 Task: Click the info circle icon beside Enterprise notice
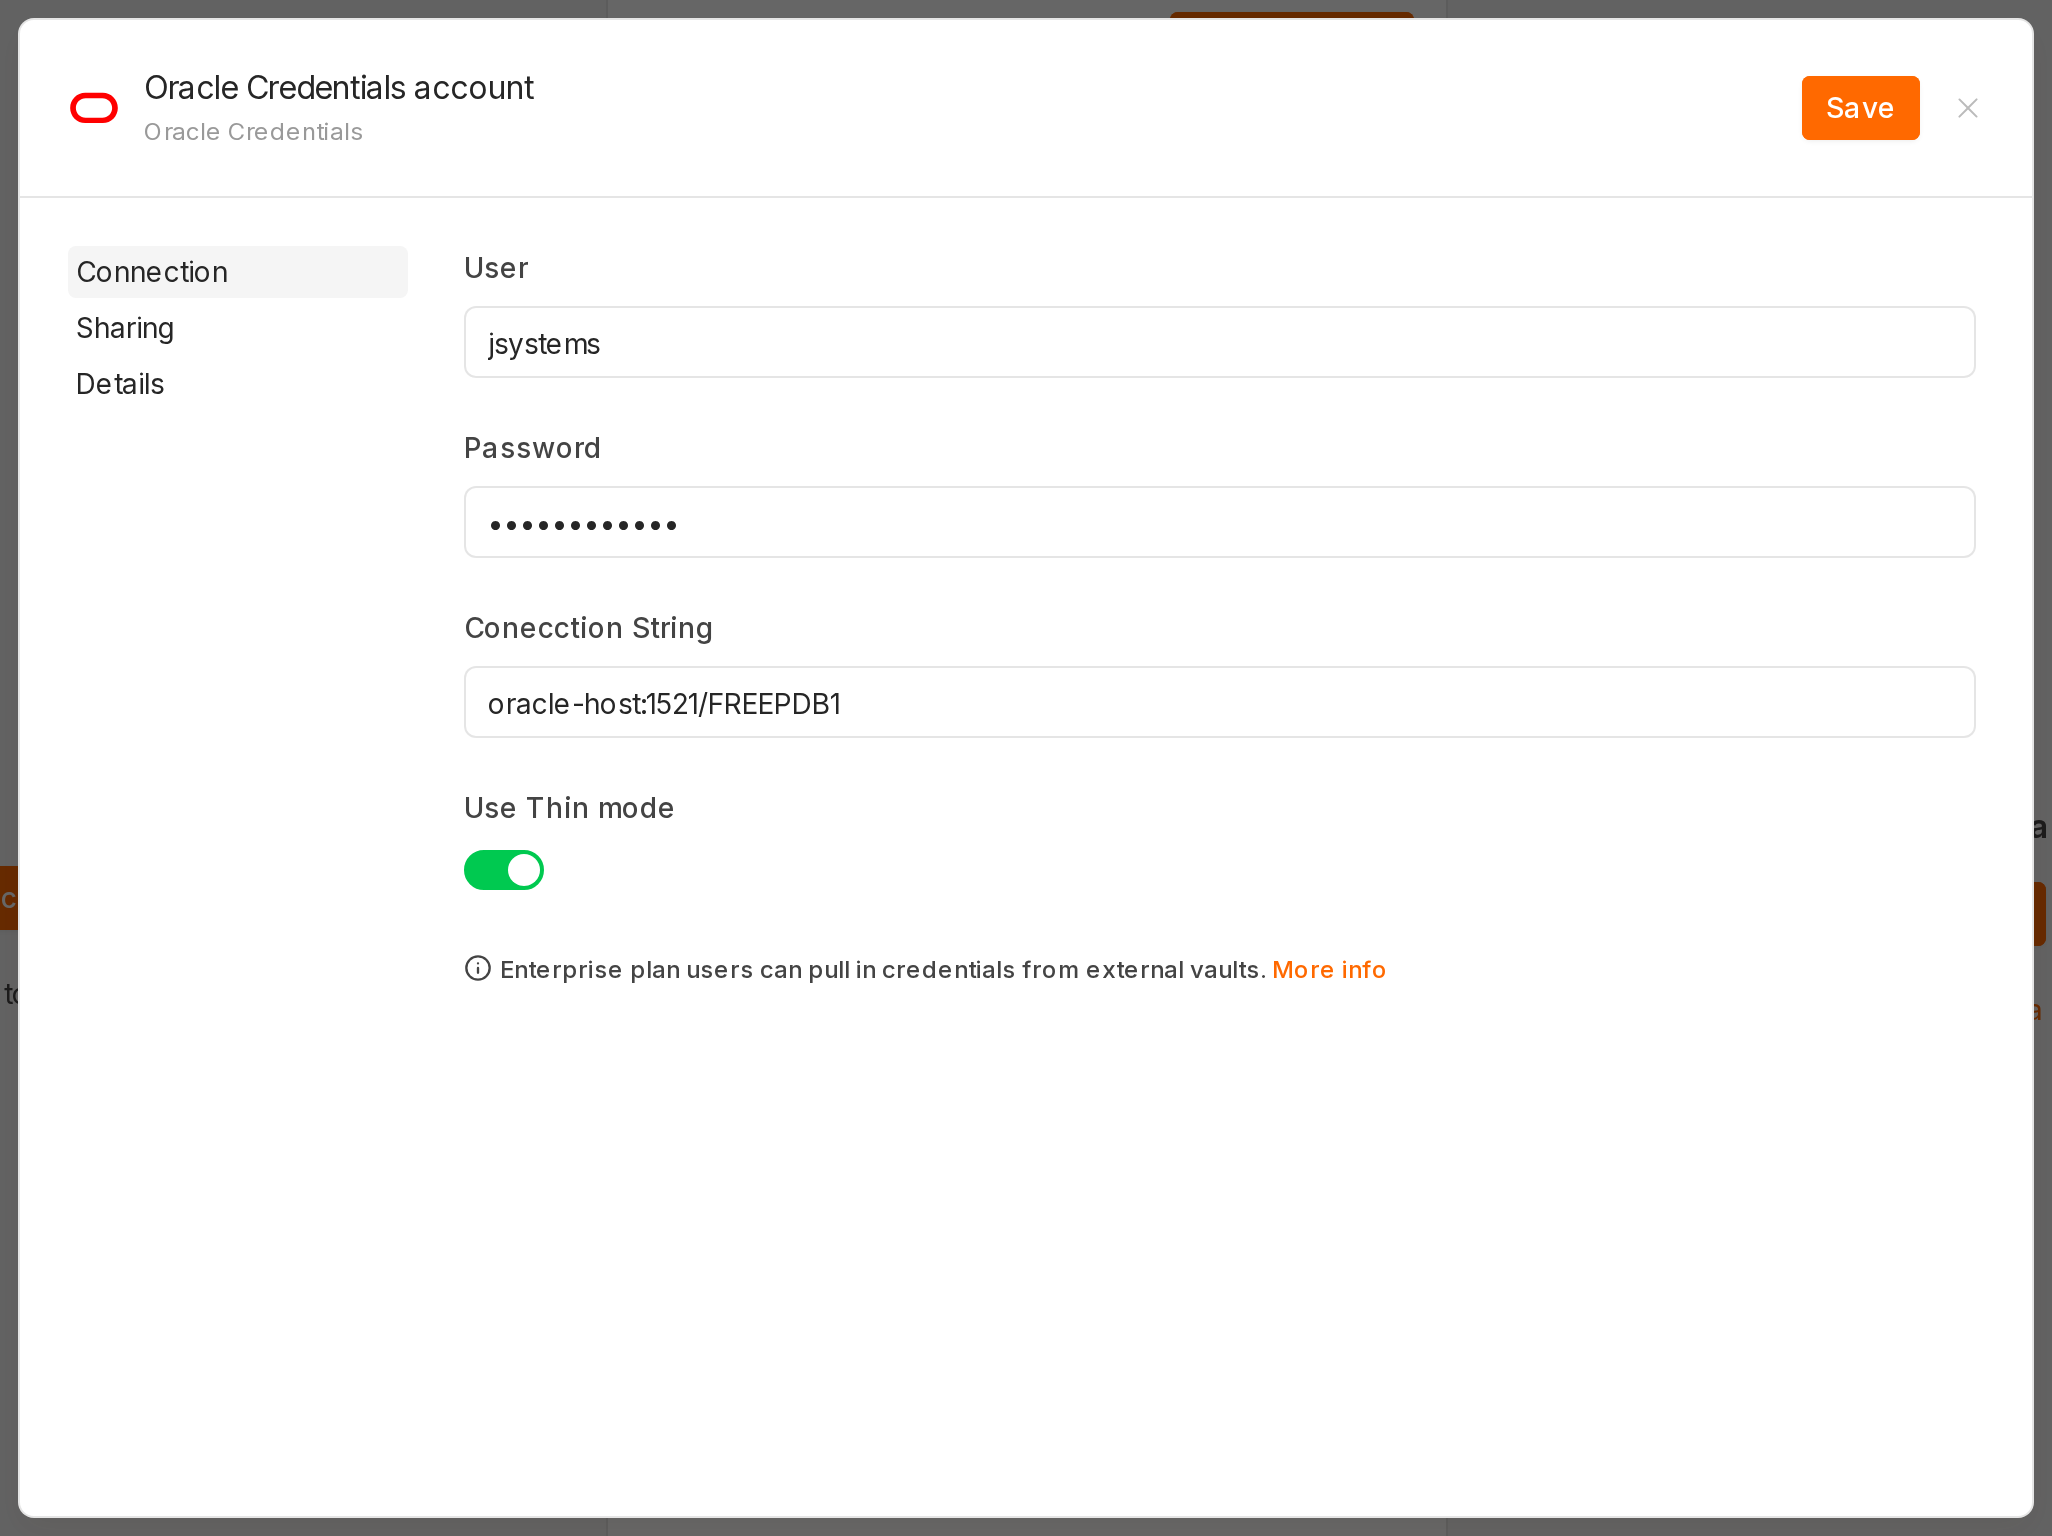point(478,968)
